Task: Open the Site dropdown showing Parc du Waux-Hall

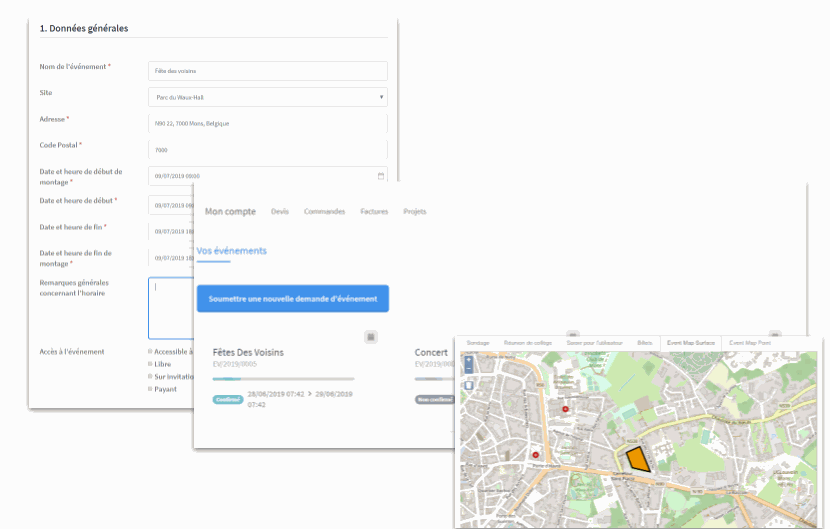Action: click(x=268, y=97)
